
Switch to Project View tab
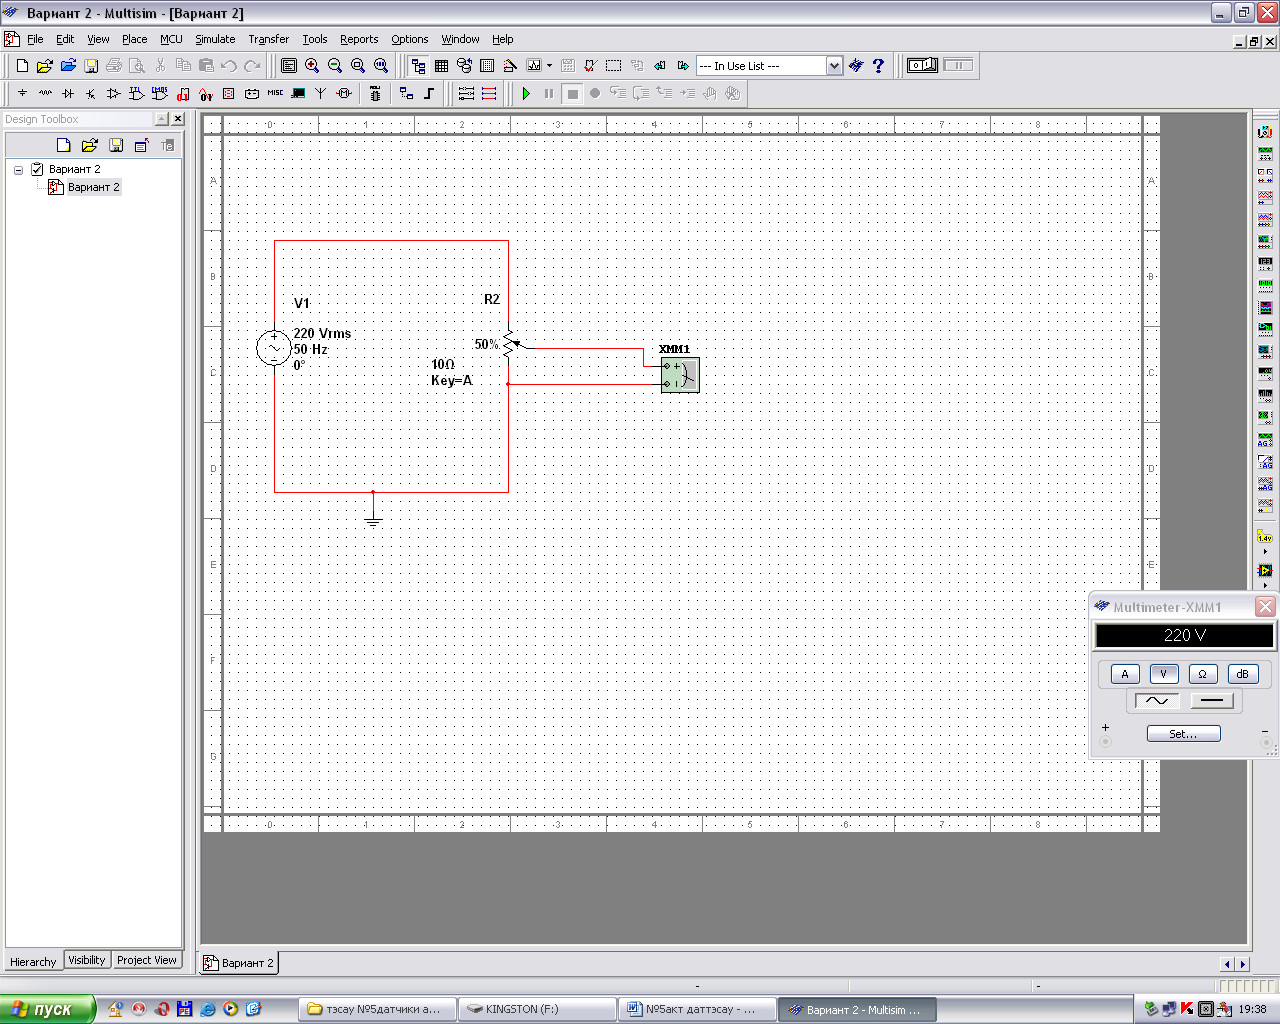146,960
